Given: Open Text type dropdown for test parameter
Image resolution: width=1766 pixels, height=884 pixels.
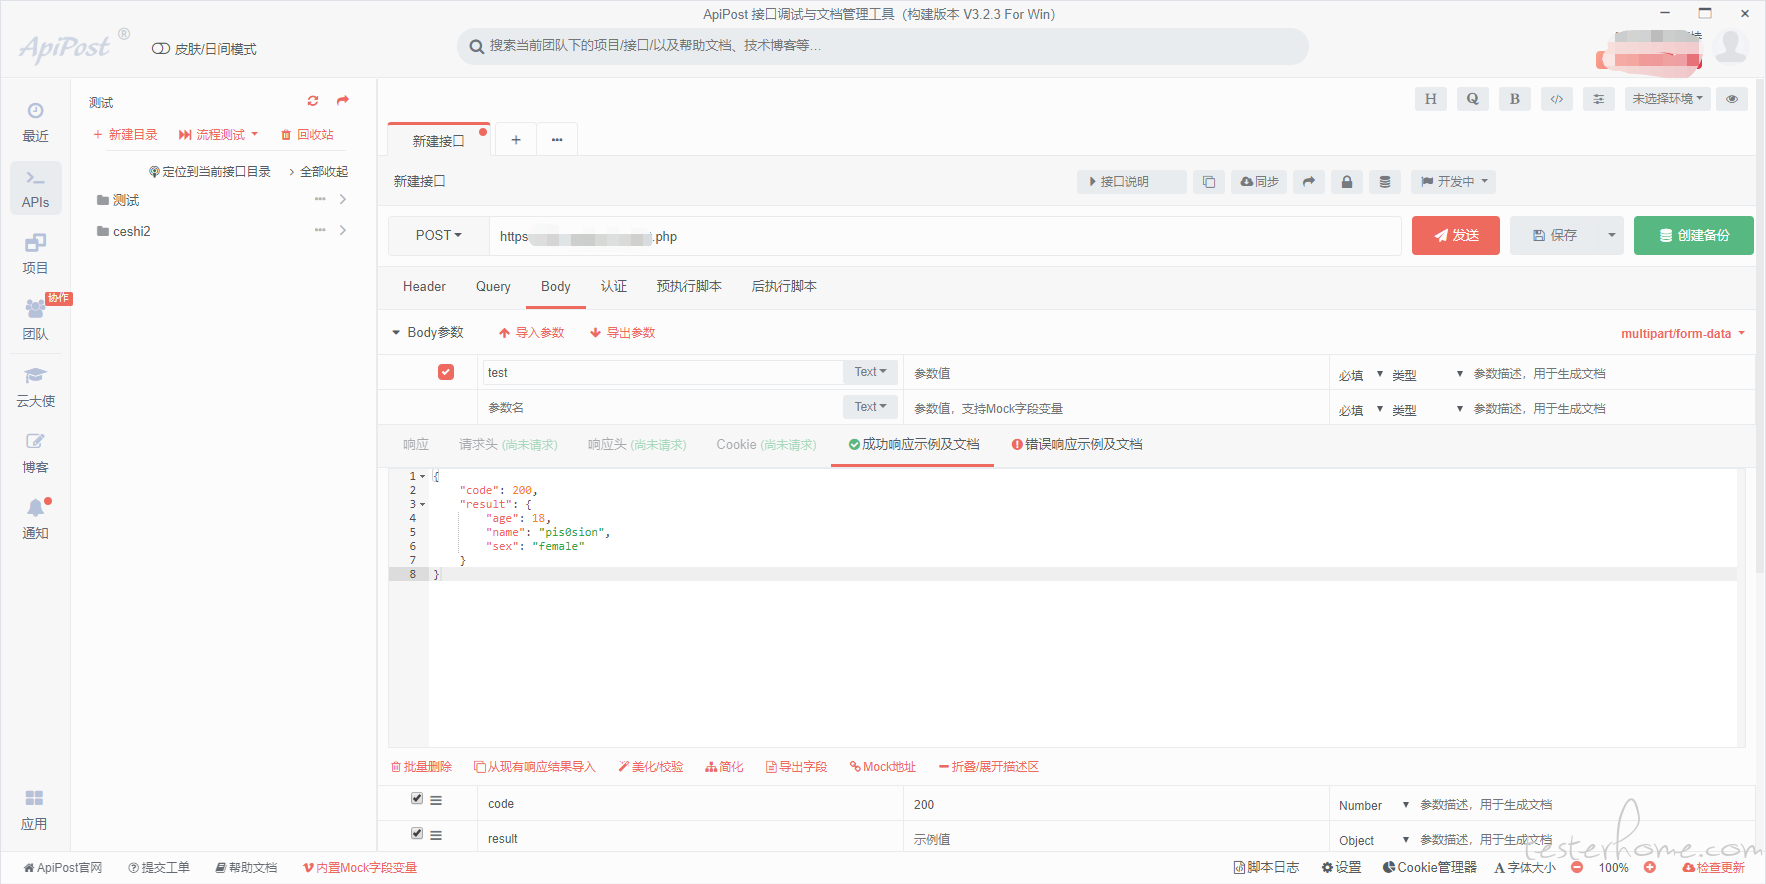Looking at the screenshot, I should click(x=870, y=372).
